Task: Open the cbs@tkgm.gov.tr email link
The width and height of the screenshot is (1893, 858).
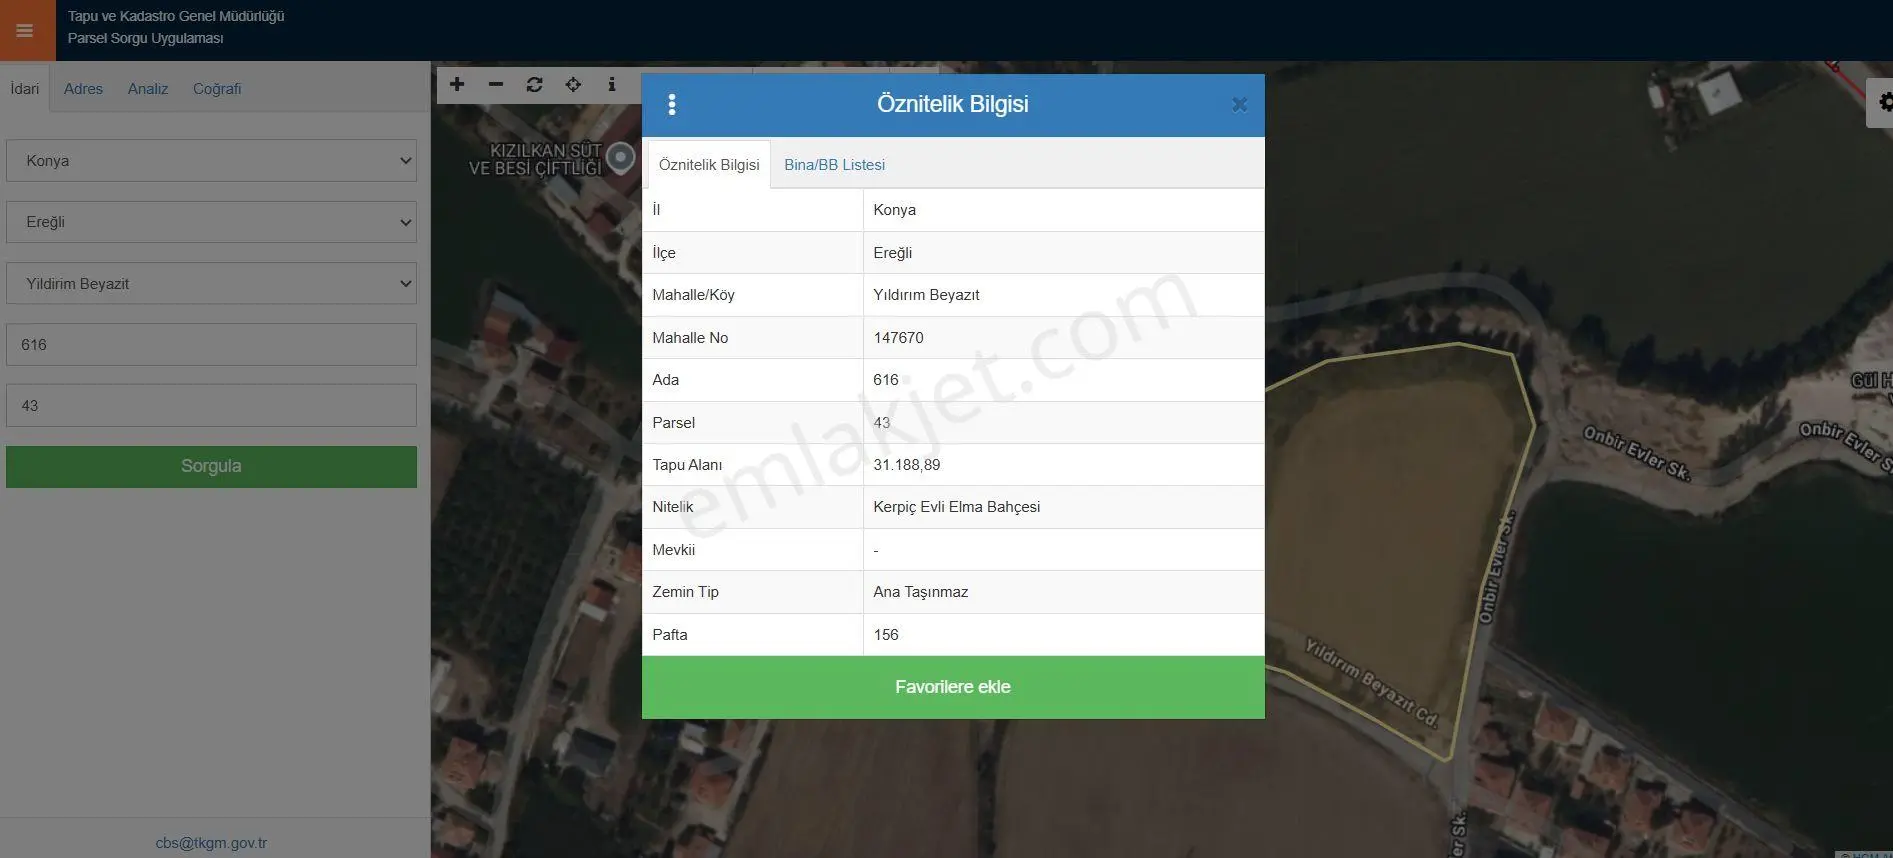Action: pyautogui.click(x=211, y=842)
